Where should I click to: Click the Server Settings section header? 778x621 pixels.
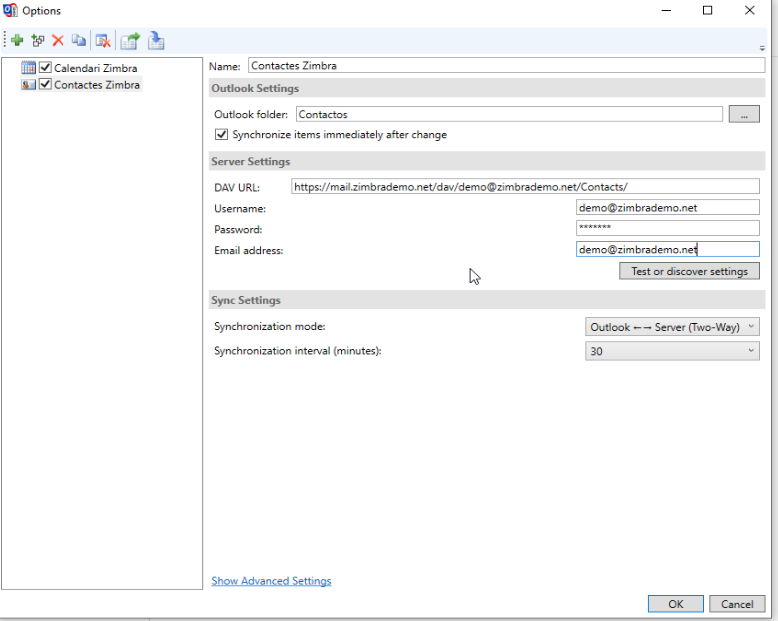[x=487, y=162]
